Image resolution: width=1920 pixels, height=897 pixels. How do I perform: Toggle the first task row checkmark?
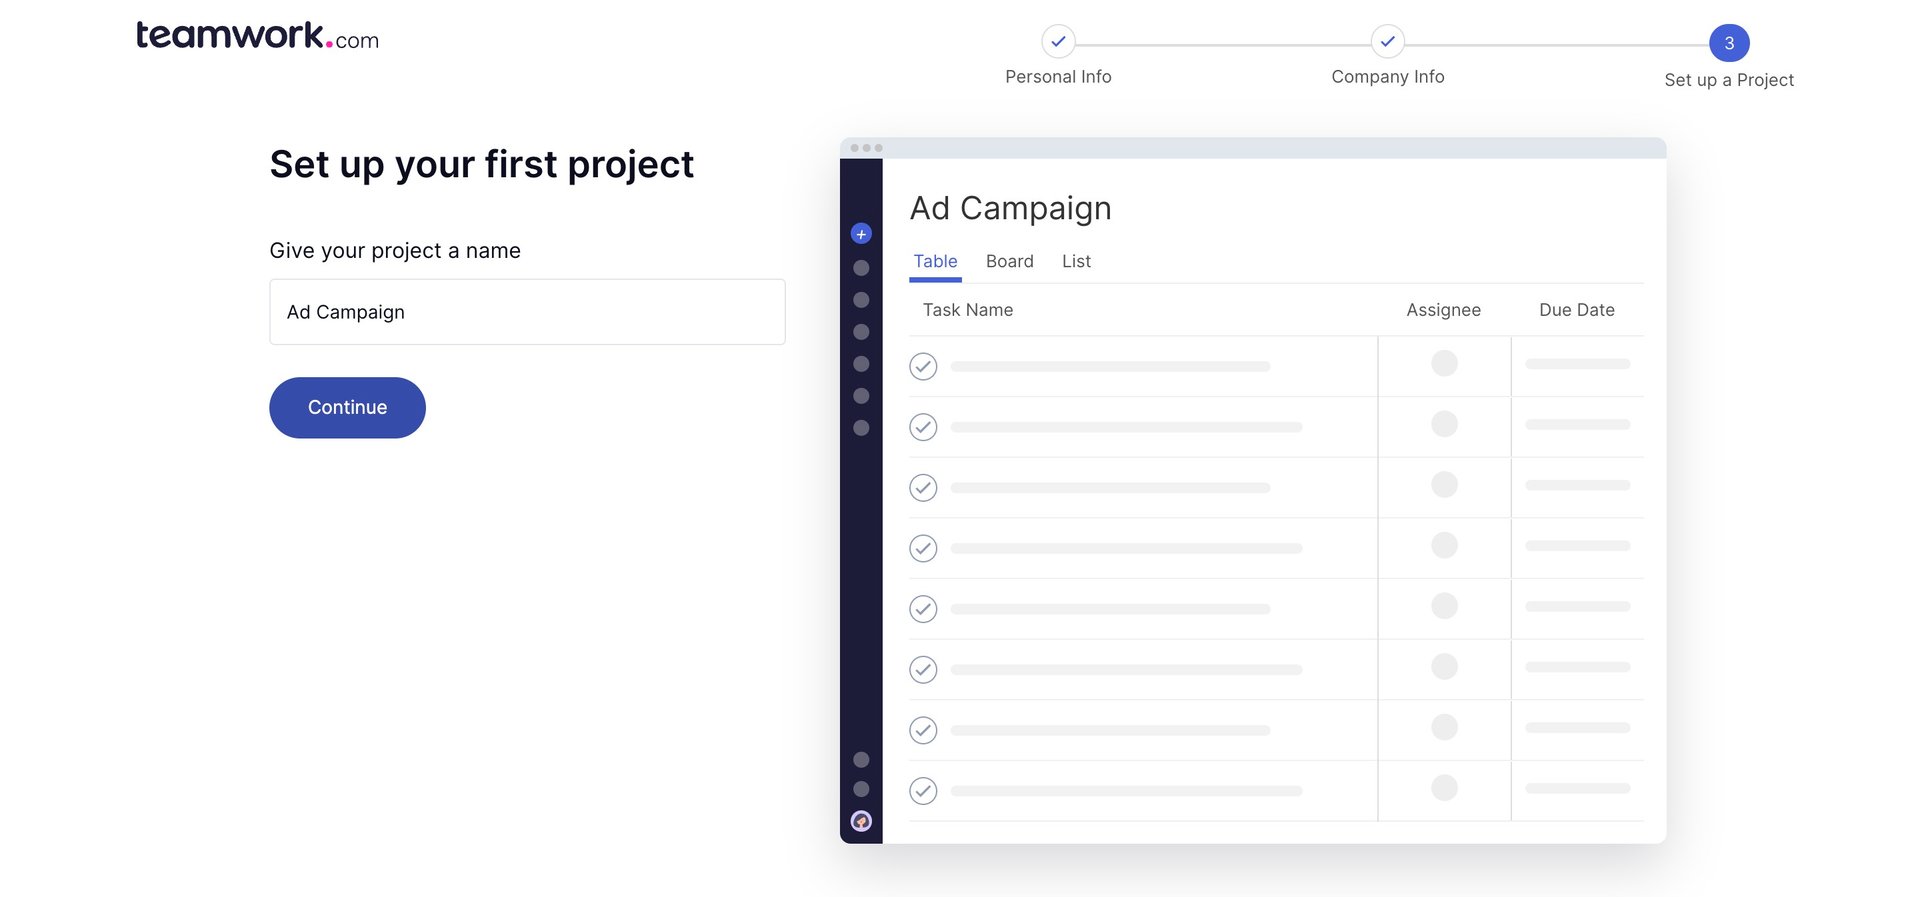click(x=923, y=367)
